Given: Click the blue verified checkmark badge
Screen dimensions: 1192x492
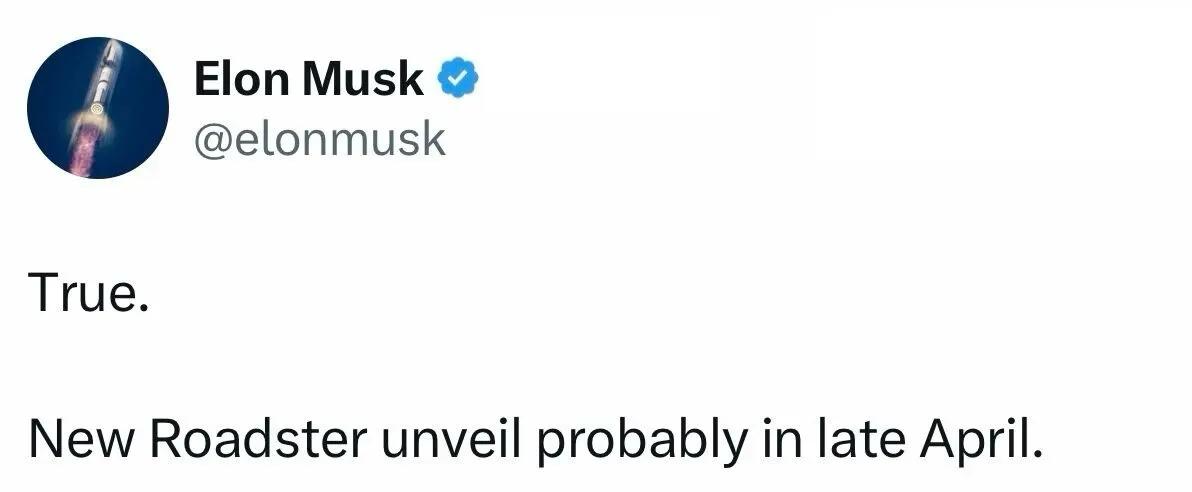Looking at the screenshot, I should 459,78.
